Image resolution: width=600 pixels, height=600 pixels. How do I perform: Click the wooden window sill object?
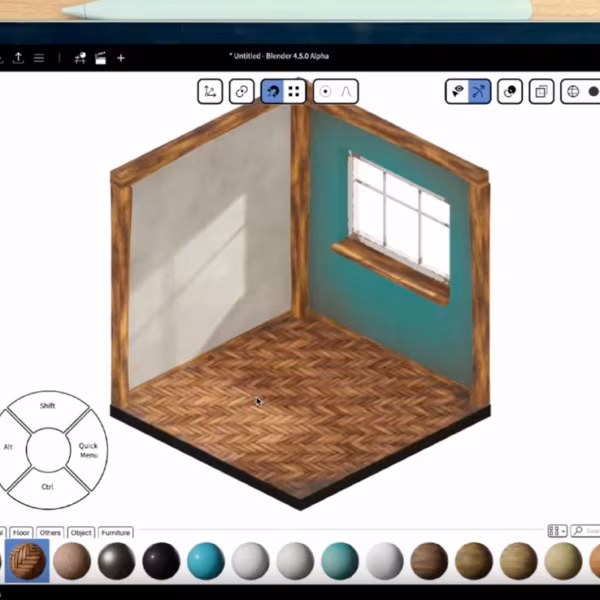click(390, 271)
